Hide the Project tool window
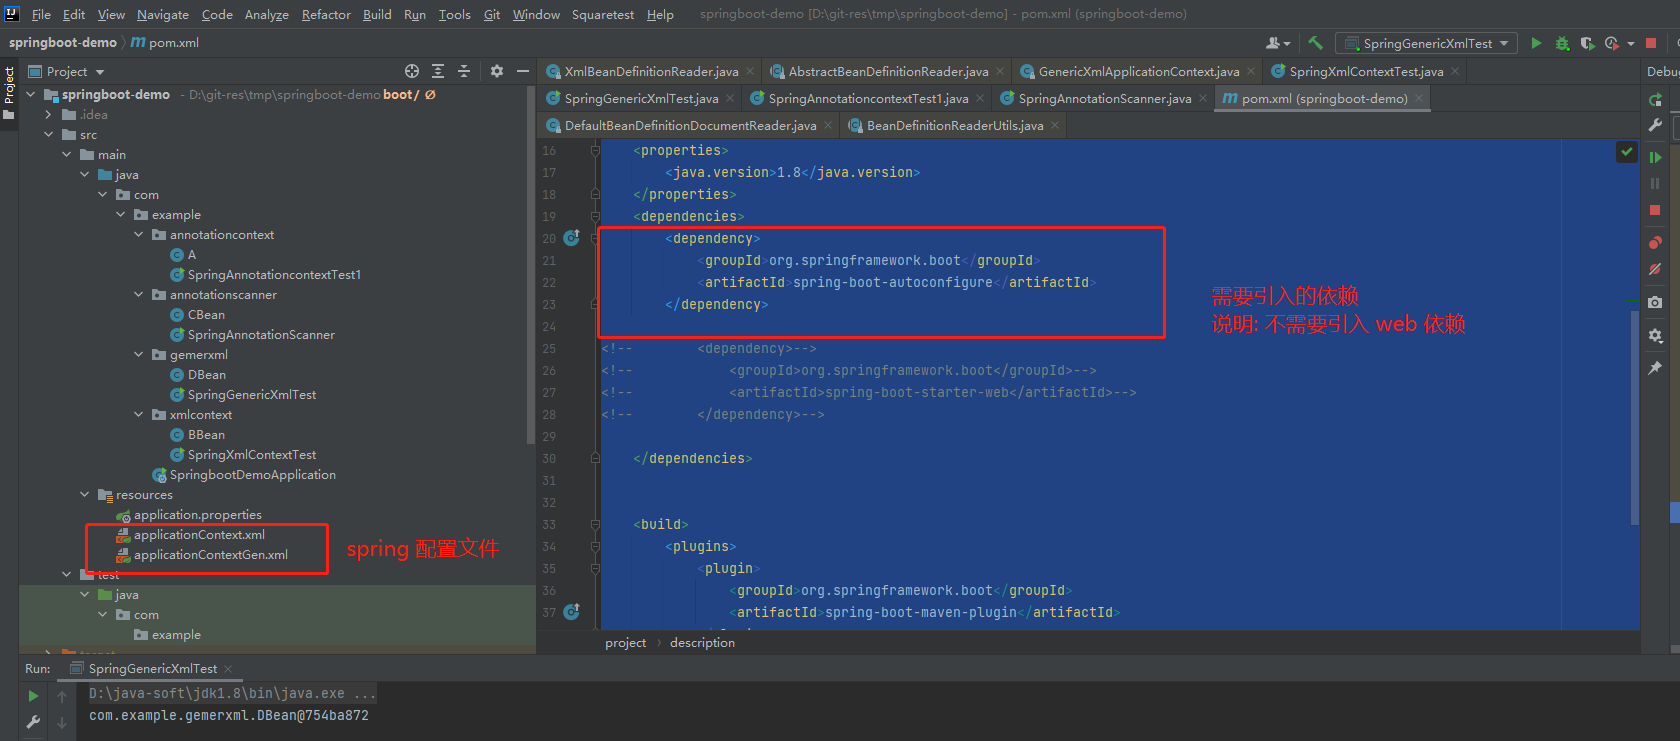The width and height of the screenshot is (1680, 741). (522, 71)
